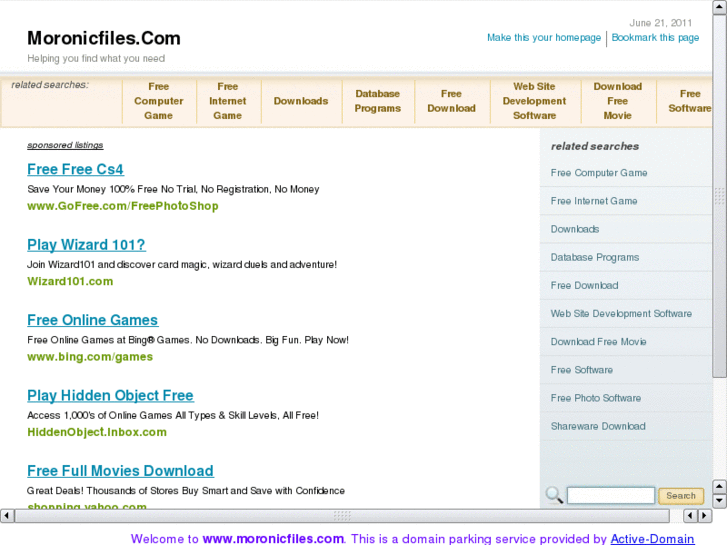Viewport: 727px width, 545px height.
Task: Select 'Download Free Movie' in top bar
Action: point(618,101)
